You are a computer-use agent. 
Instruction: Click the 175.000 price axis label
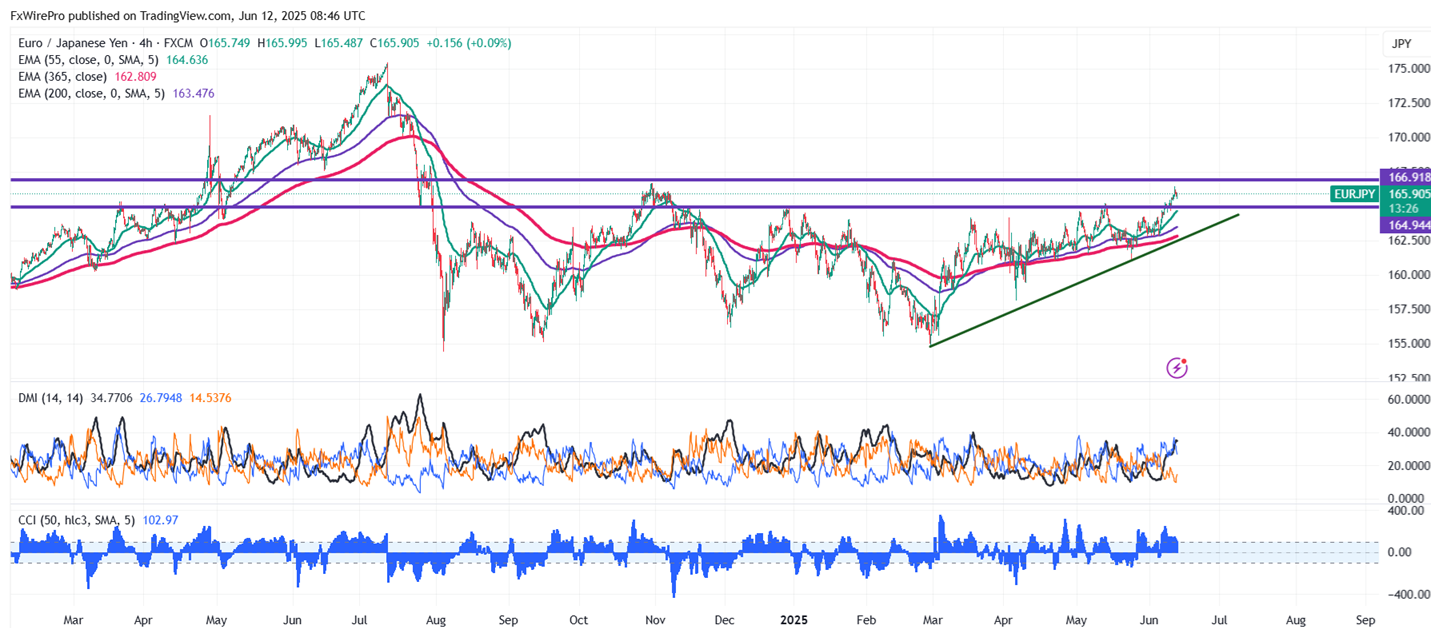tap(1407, 69)
